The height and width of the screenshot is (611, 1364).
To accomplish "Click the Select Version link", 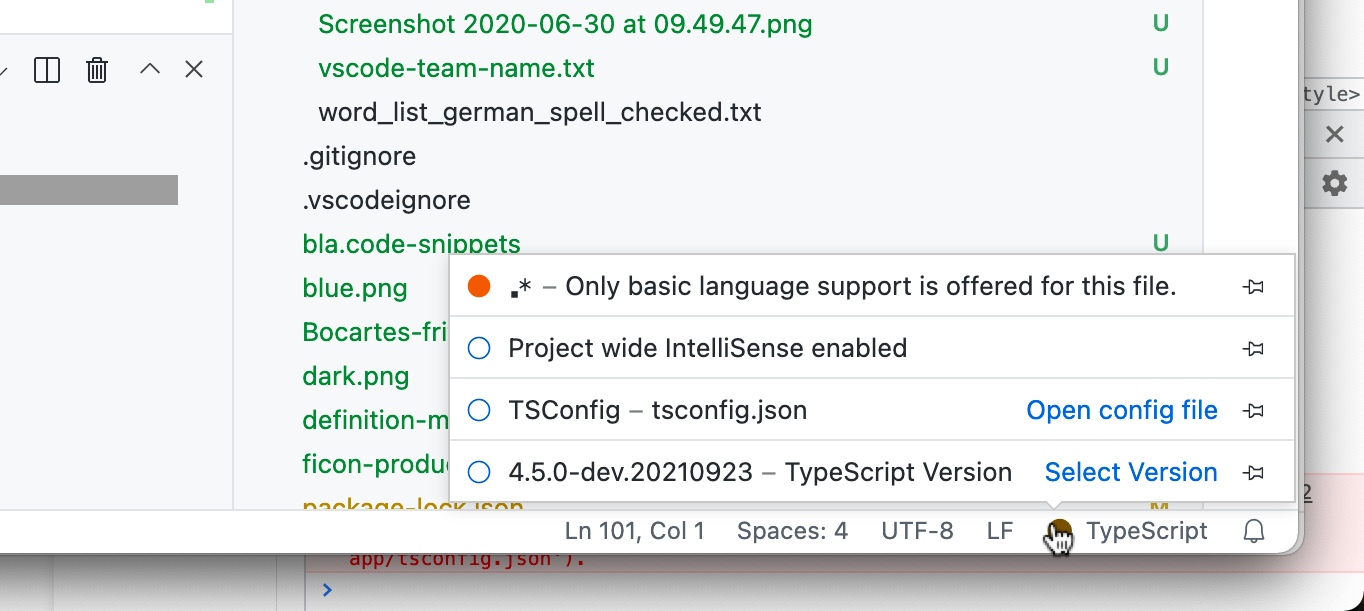I will (1130, 472).
